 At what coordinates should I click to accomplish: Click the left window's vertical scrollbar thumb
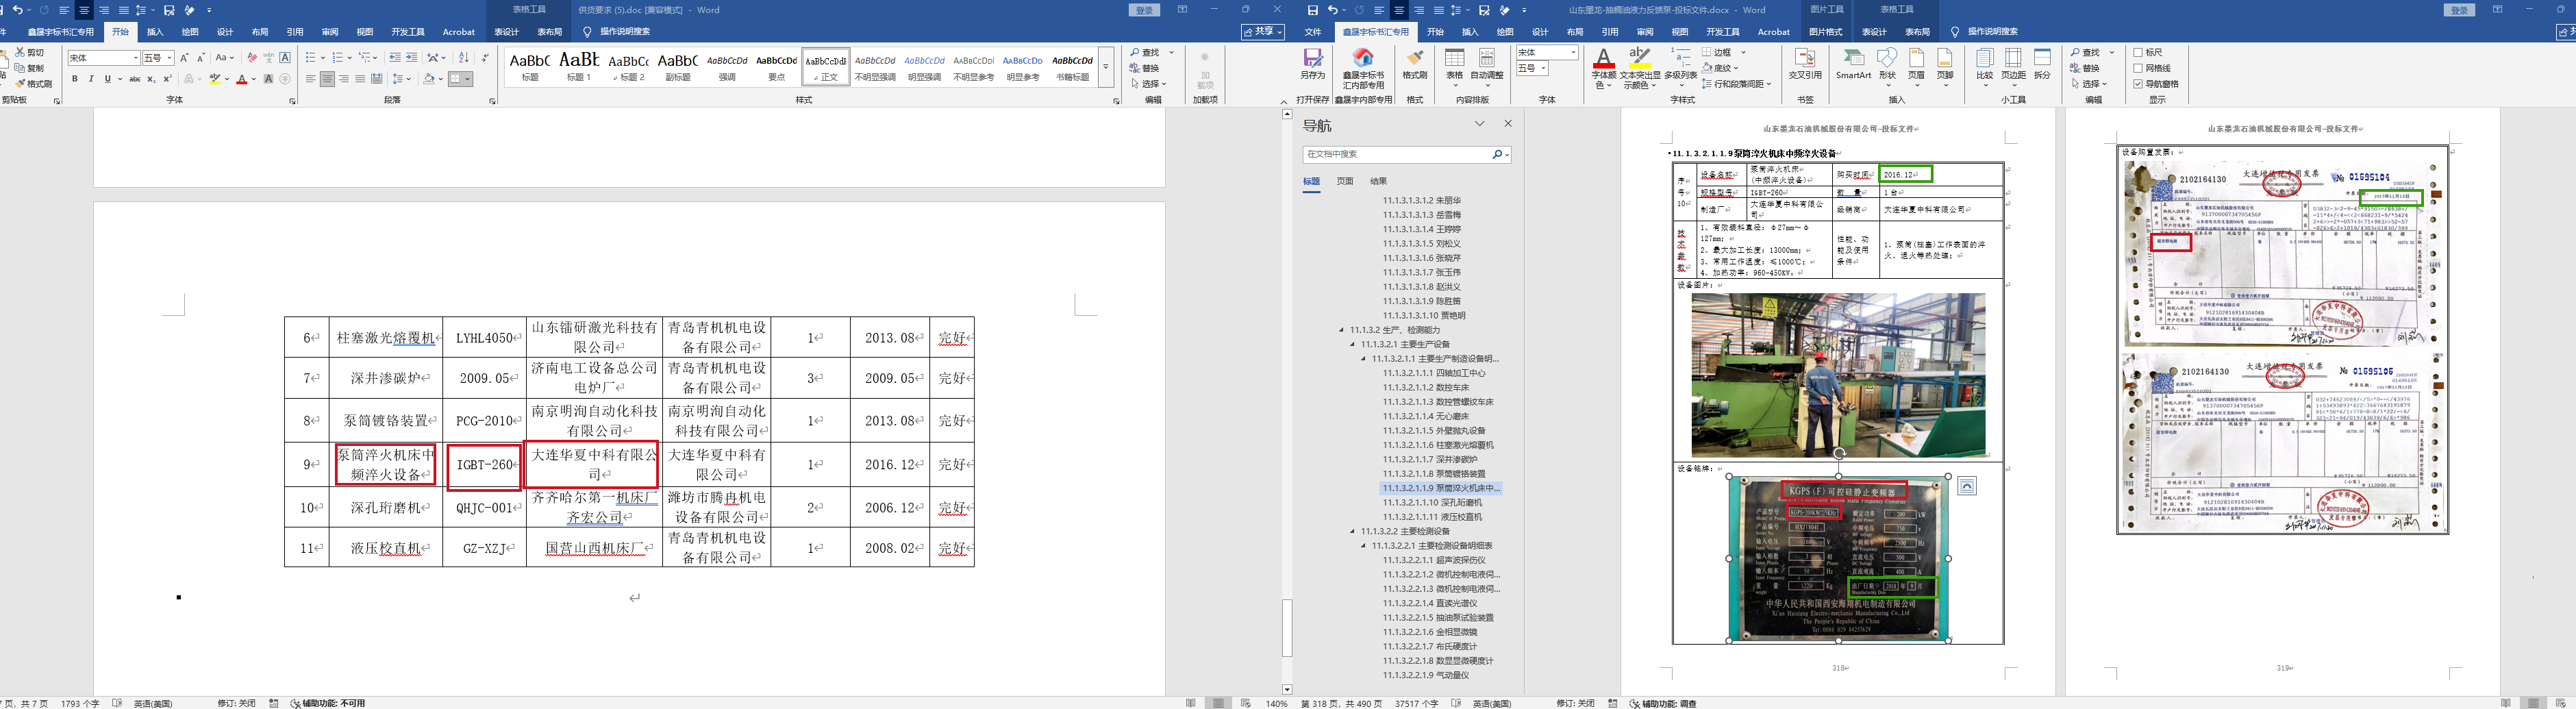click(x=1287, y=627)
